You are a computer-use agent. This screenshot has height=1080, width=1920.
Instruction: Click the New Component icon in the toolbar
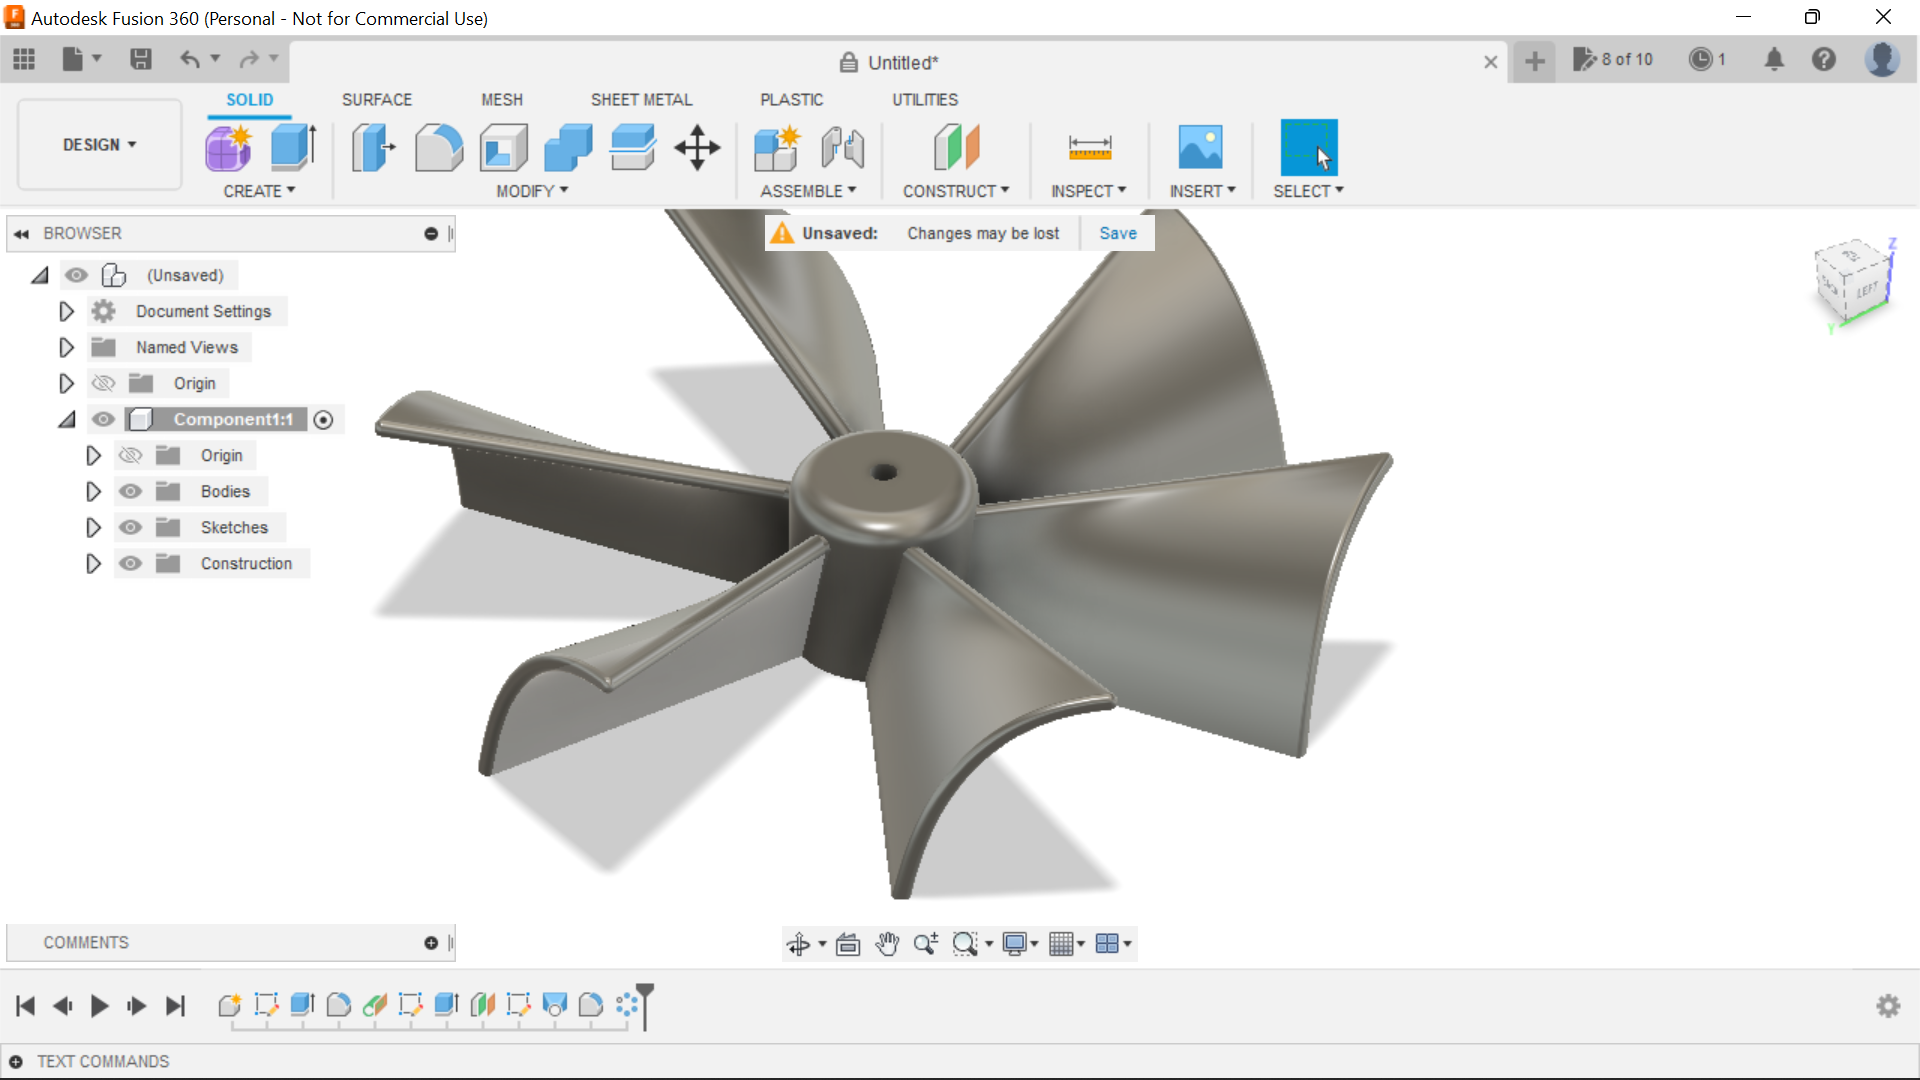229,148
